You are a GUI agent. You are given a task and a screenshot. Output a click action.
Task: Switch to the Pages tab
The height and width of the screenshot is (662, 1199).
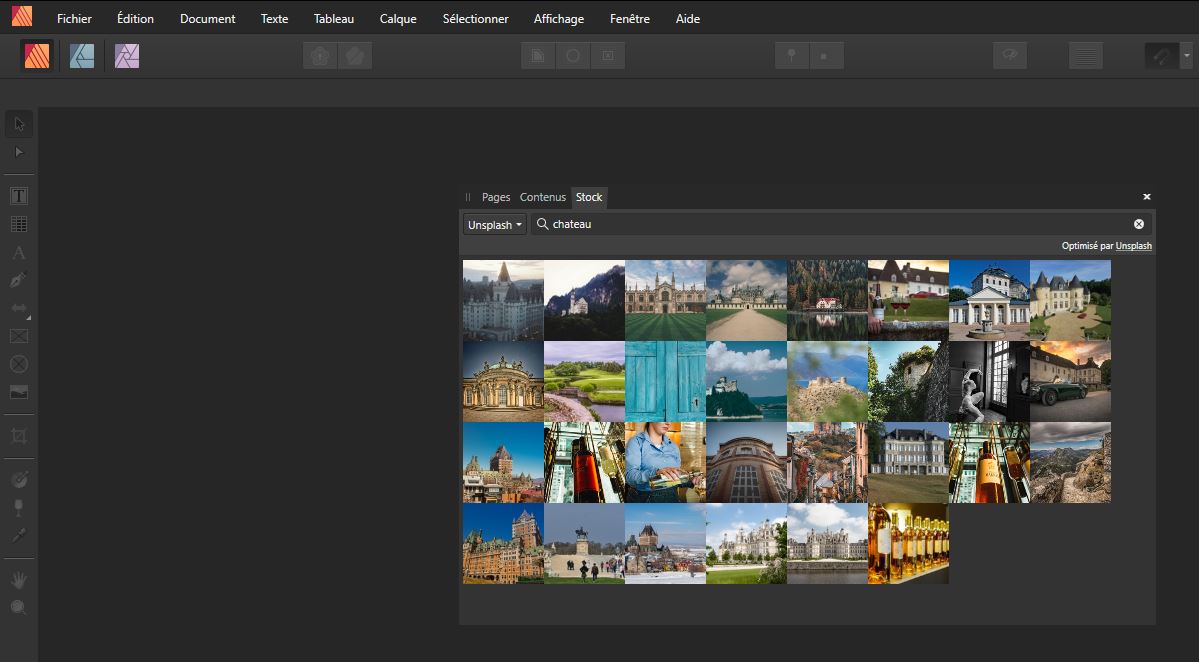click(496, 197)
